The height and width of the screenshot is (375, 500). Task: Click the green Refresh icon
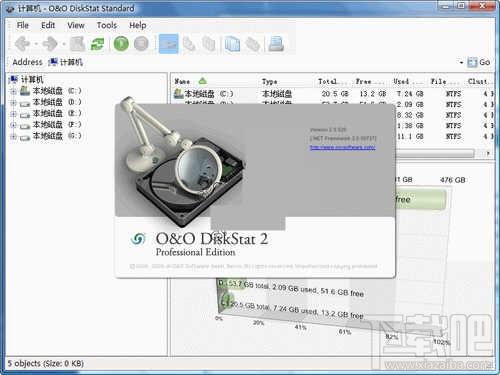click(x=98, y=44)
